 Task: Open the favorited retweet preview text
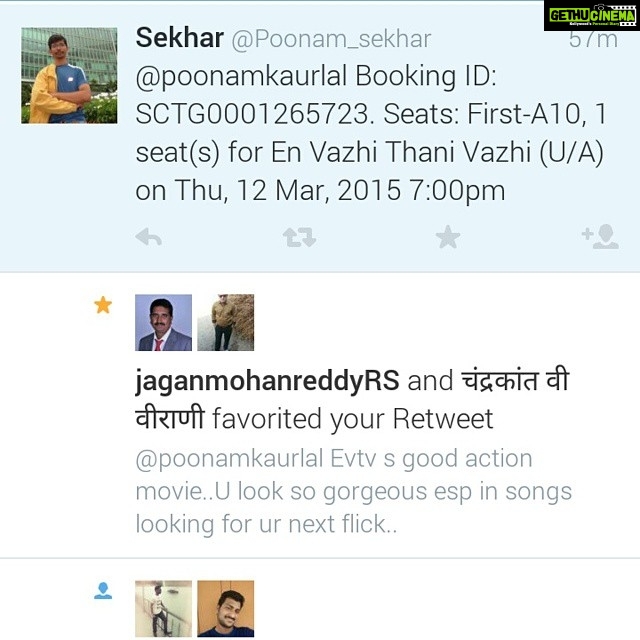[x=353, y=491]
